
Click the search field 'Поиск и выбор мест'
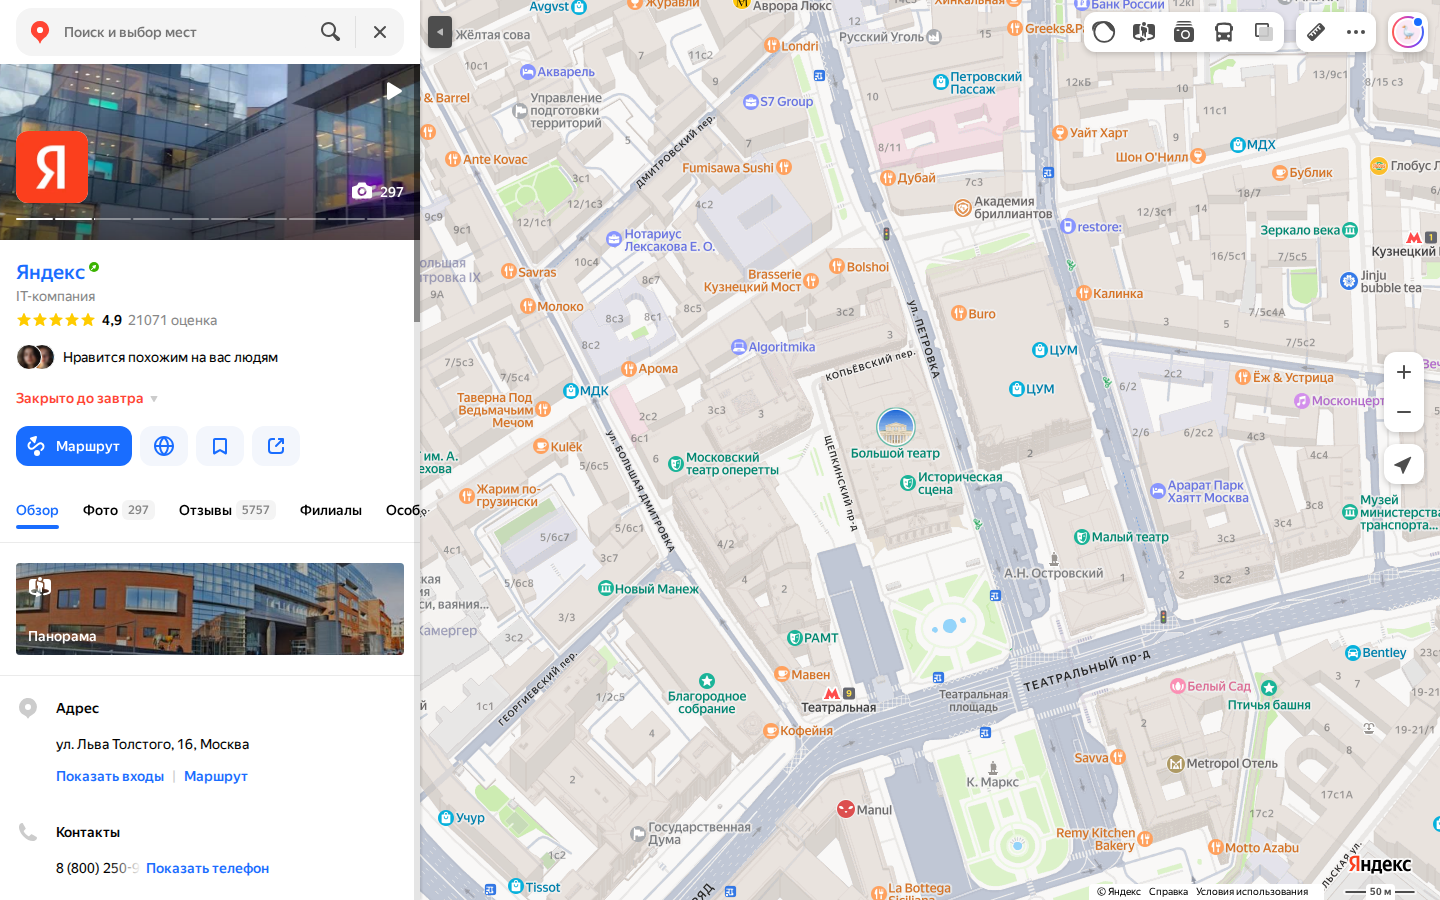click(180, 32)
